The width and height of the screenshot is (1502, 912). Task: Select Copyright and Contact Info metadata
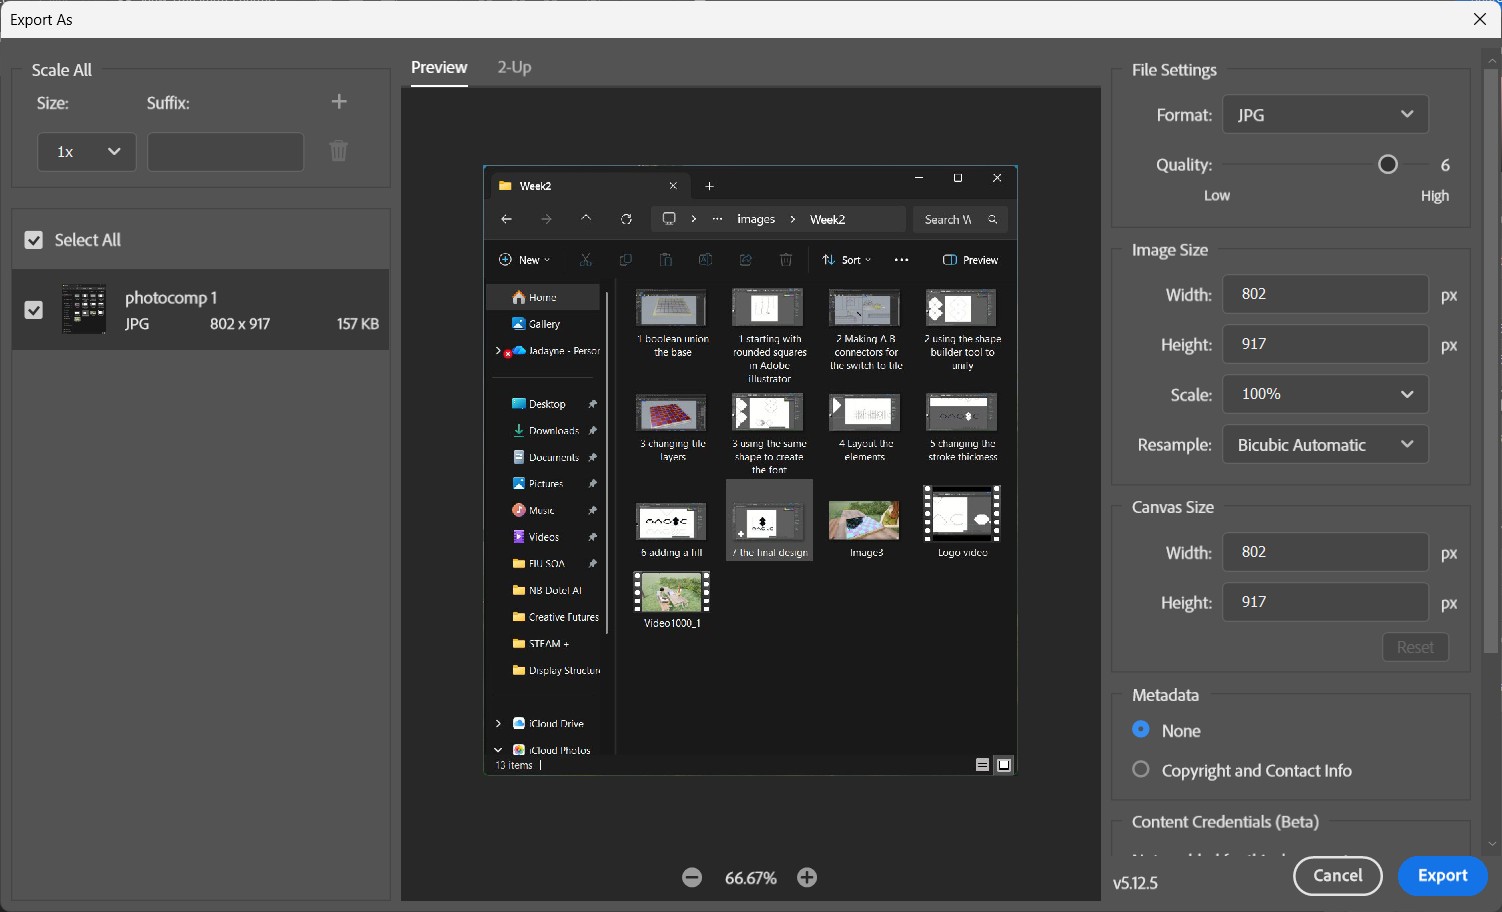[1141, 770]
